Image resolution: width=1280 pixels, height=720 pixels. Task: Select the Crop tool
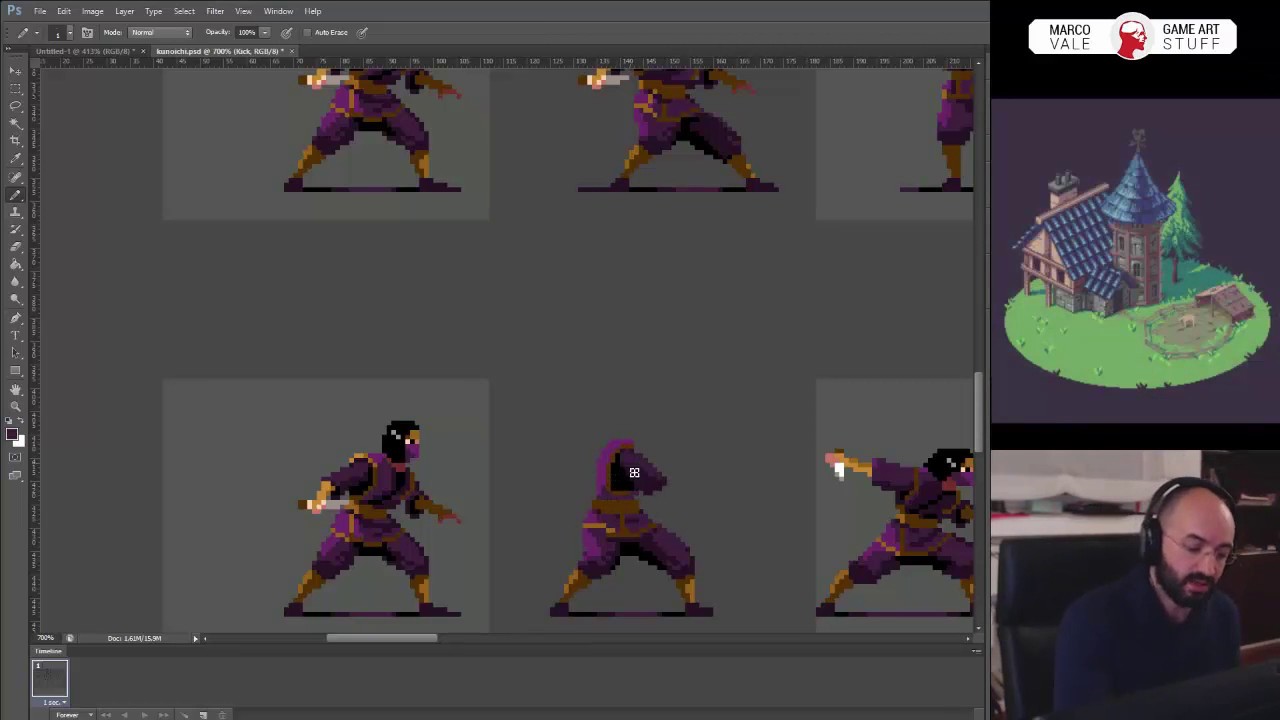click(x=15, y=140)
